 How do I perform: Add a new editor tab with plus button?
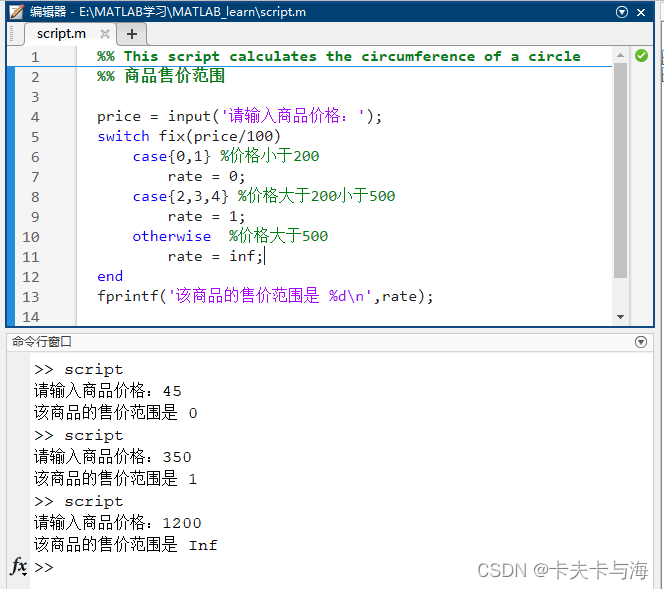131,34
